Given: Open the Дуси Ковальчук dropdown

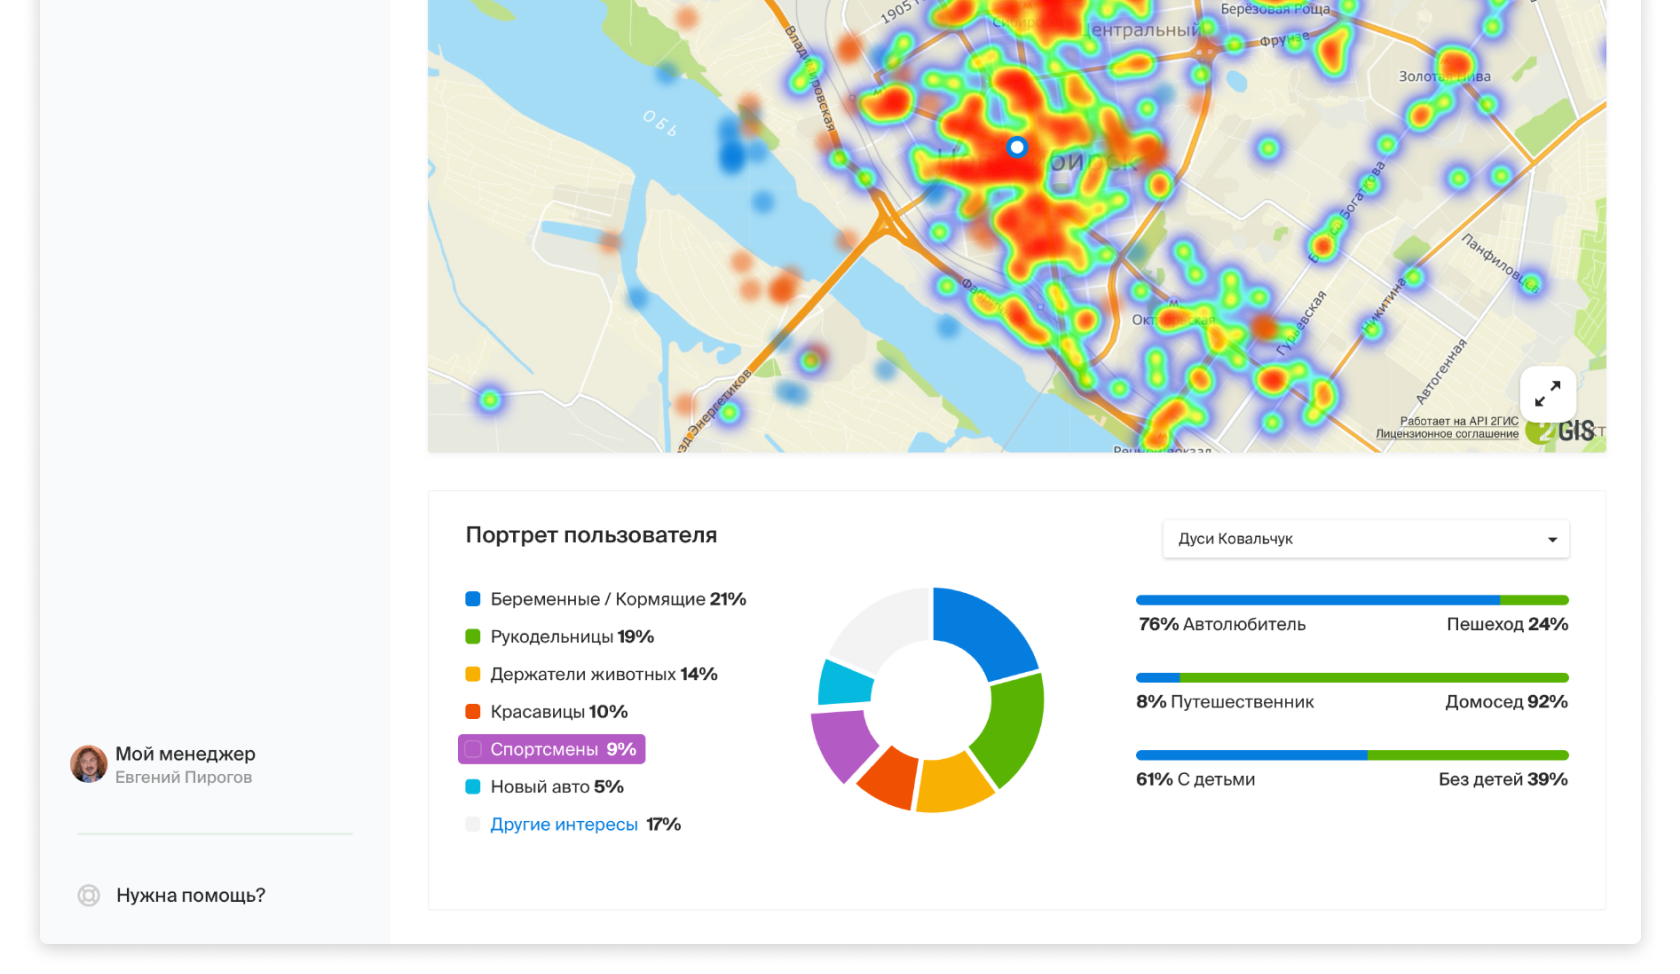Looking at the screenshot, I should [1366, 539].
